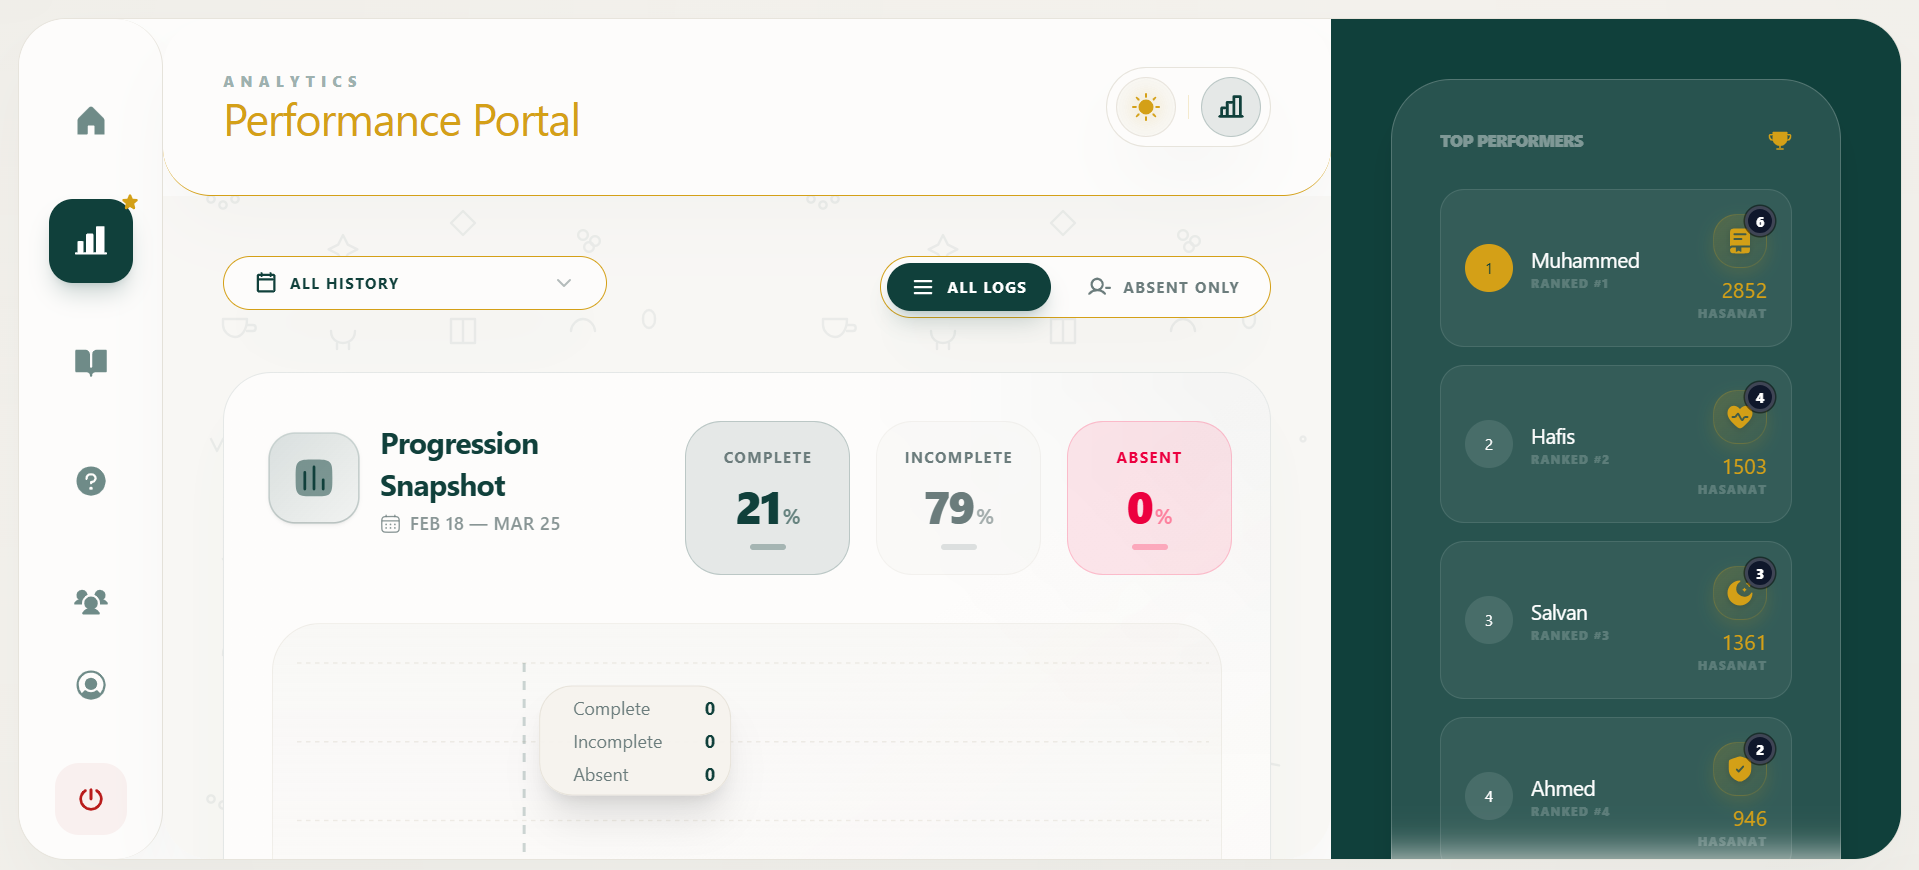
Task: Go to Home in sidebar
Action: point(91,121)
